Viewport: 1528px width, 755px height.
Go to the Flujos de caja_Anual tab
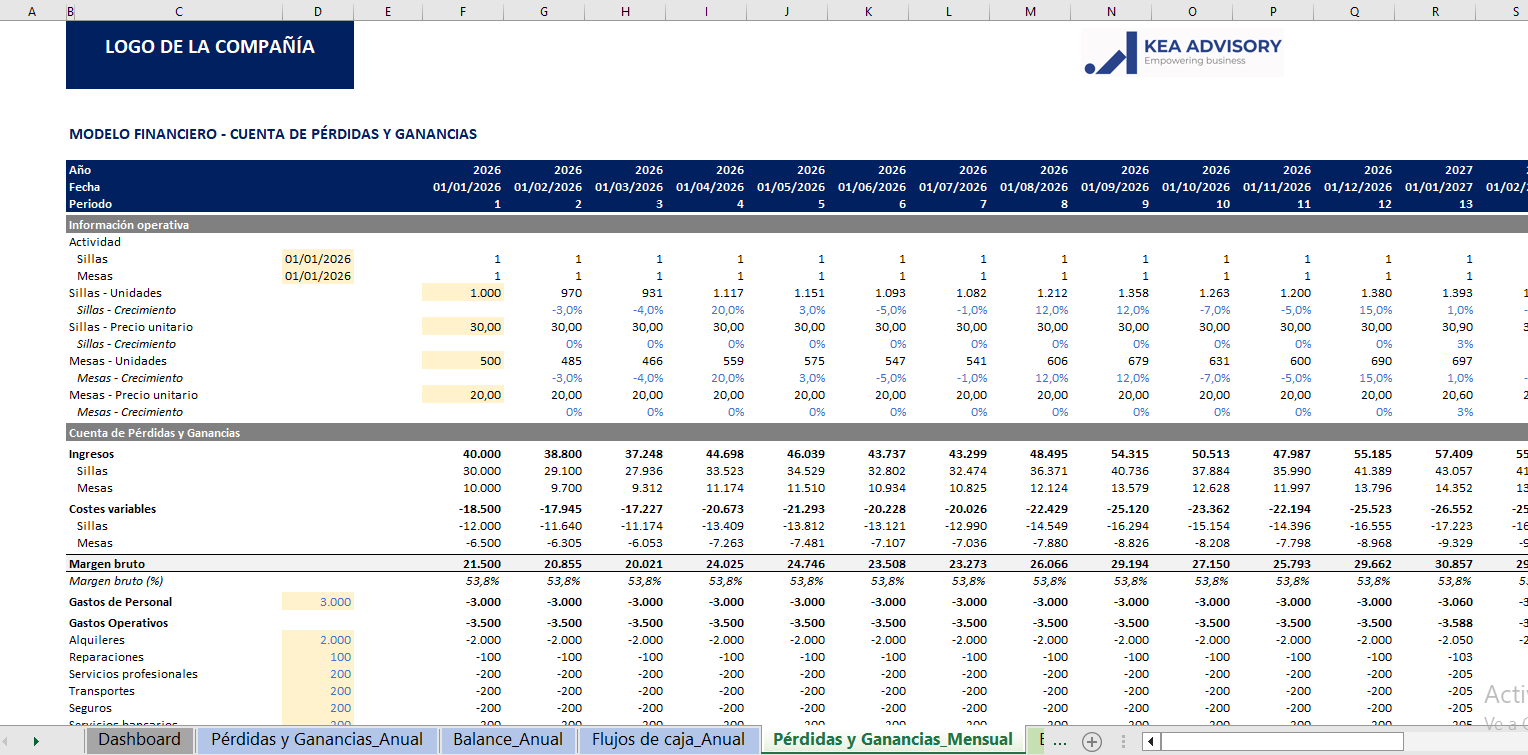pyautogui.click(x=668, y=740)
